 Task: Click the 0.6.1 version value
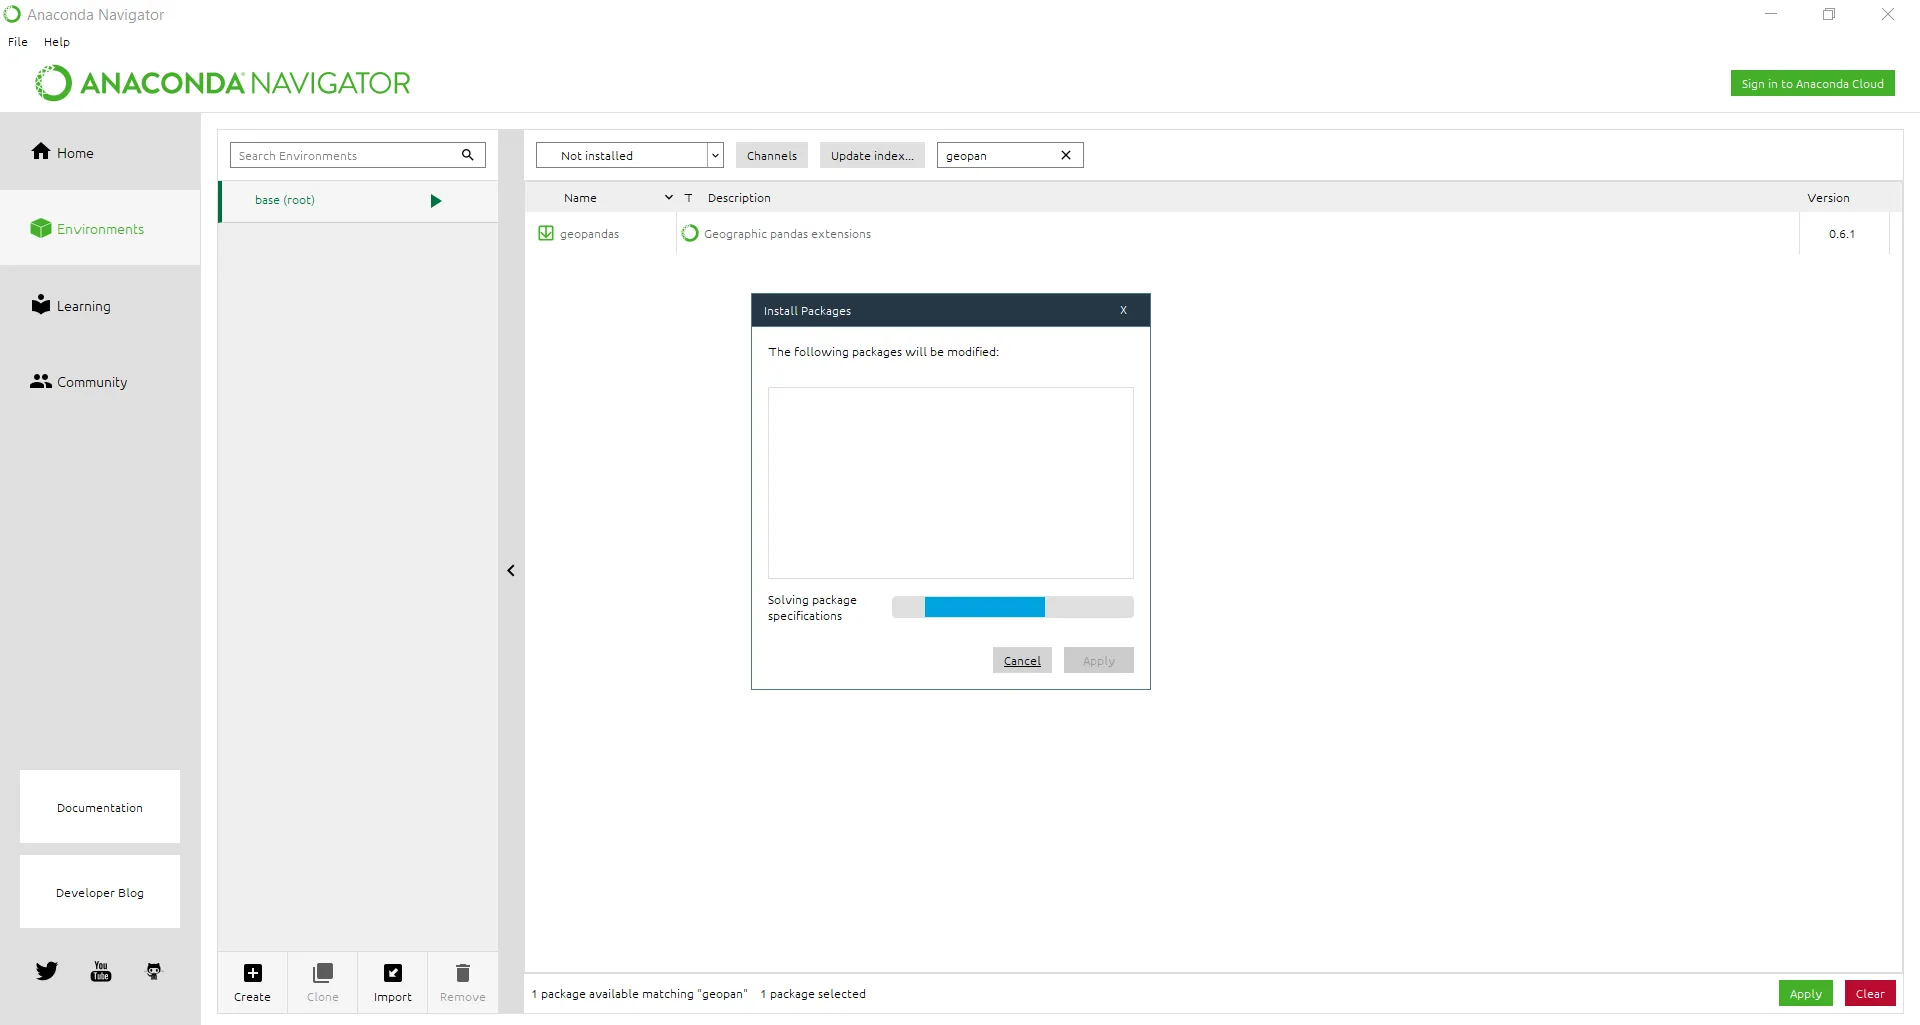[x=1842, y=234]
